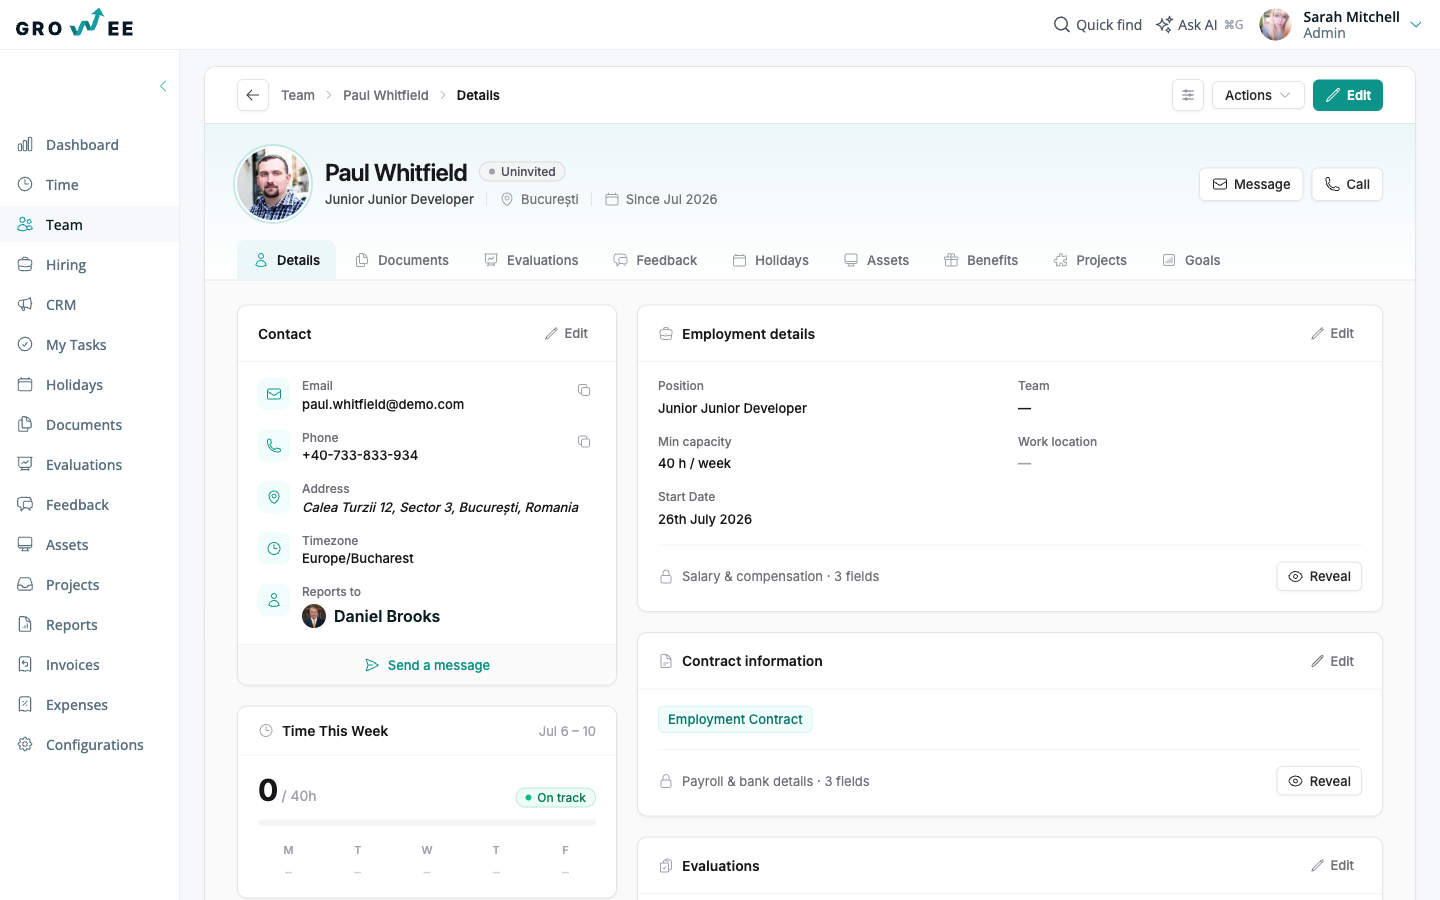The width and height of the screenshot is (1440, 900).
Task: Click the Call button
Action: 1347,184
